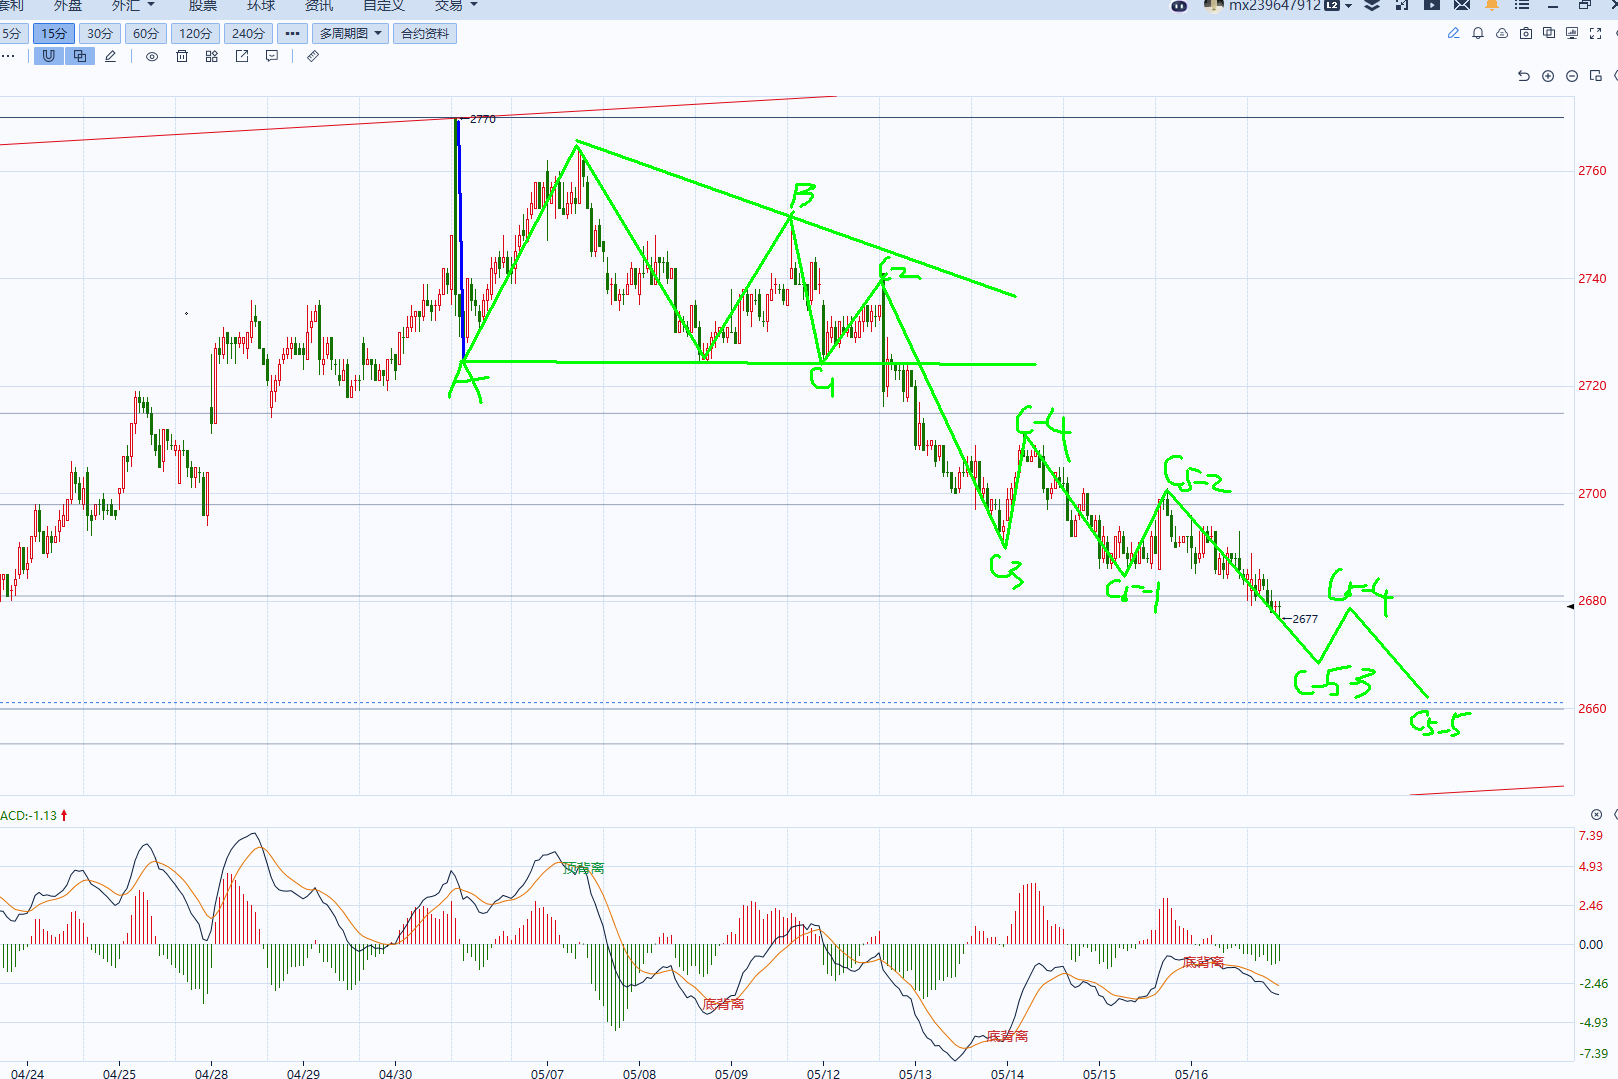Zoom out chart with minus circle icon
The height and width of the screenshot is (1079, 1618).
(x=1572, y=76)
